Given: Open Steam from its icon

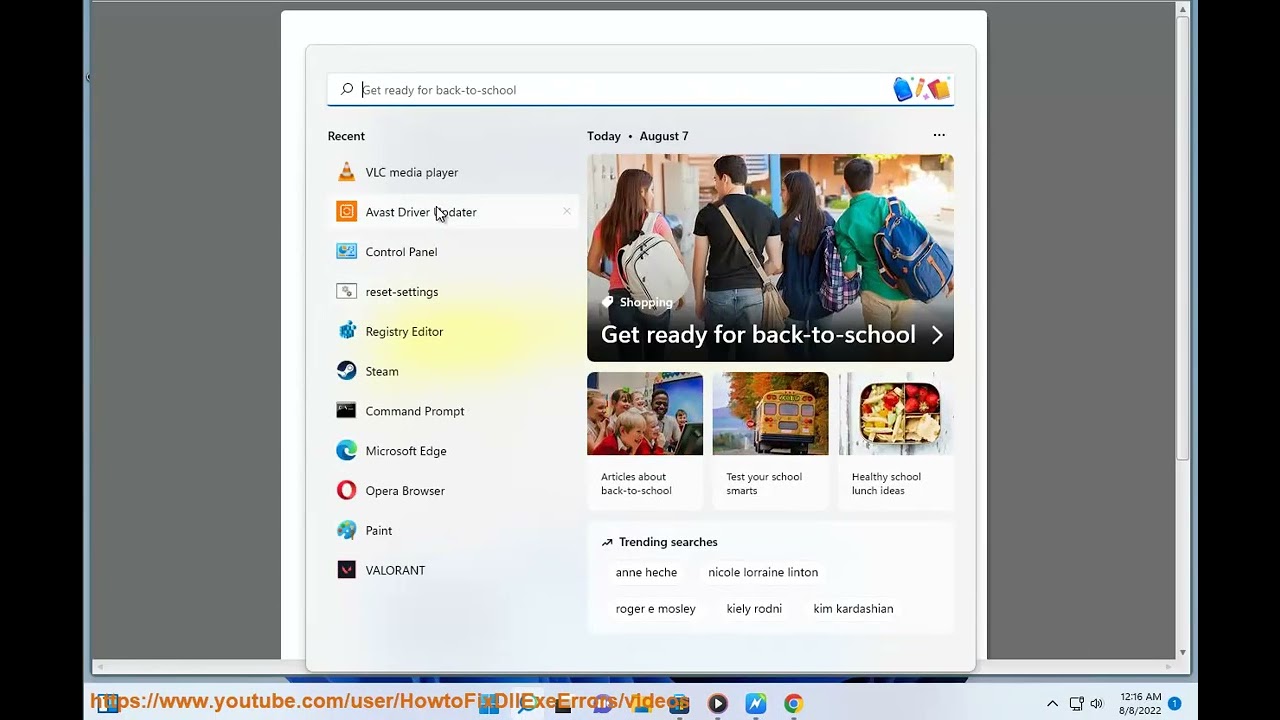Looking at the screenshot, I should click(x=346, y=371).
